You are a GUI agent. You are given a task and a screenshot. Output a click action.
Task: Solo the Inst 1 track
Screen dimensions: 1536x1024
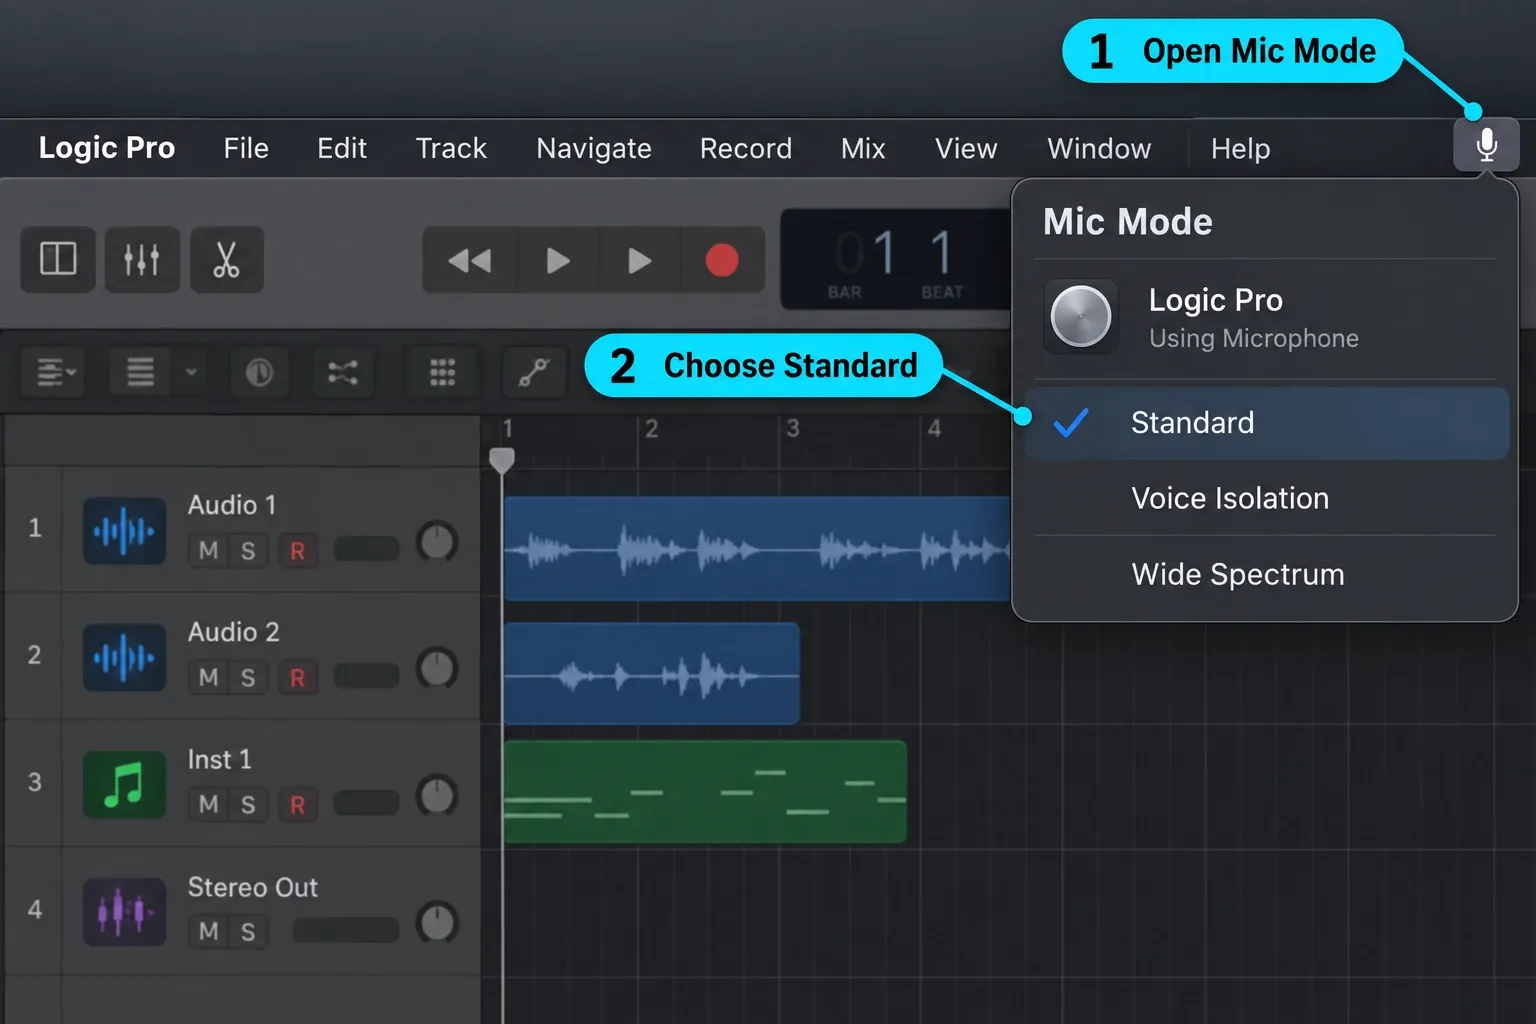point(248,804)
